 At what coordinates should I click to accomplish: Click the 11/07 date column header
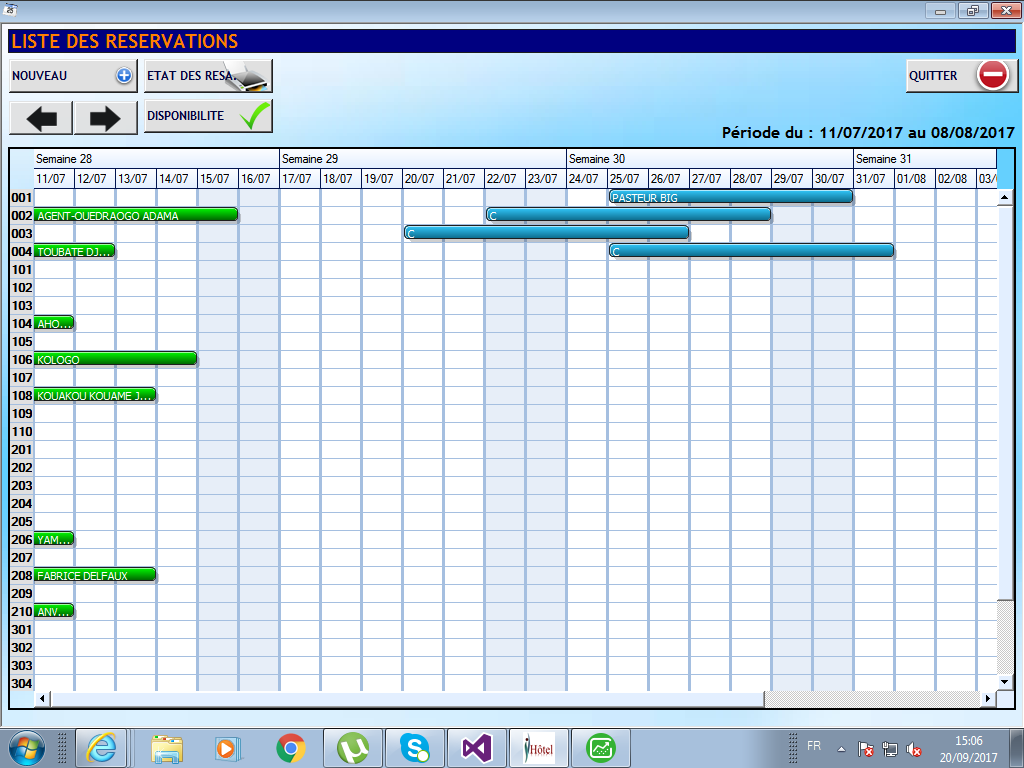click(x=54, y=178)
